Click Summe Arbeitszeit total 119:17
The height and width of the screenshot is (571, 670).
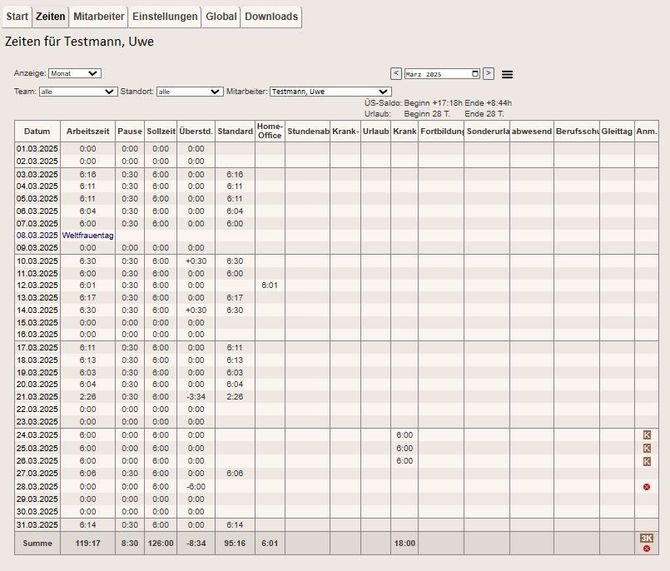(x=88, y=543)
